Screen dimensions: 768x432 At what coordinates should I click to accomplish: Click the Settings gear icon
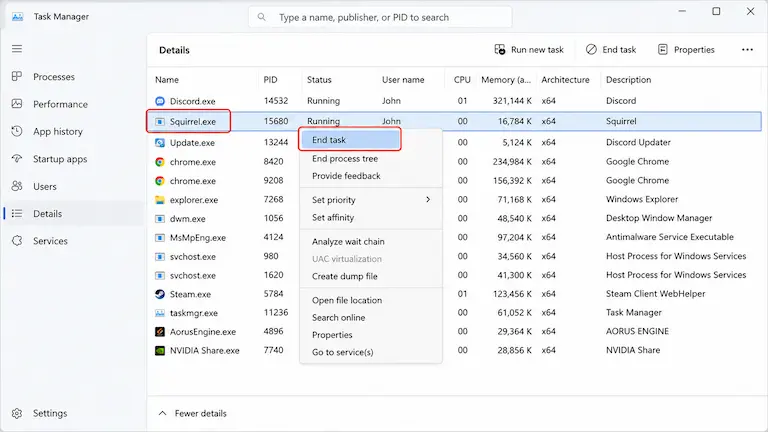coord(17,413)
